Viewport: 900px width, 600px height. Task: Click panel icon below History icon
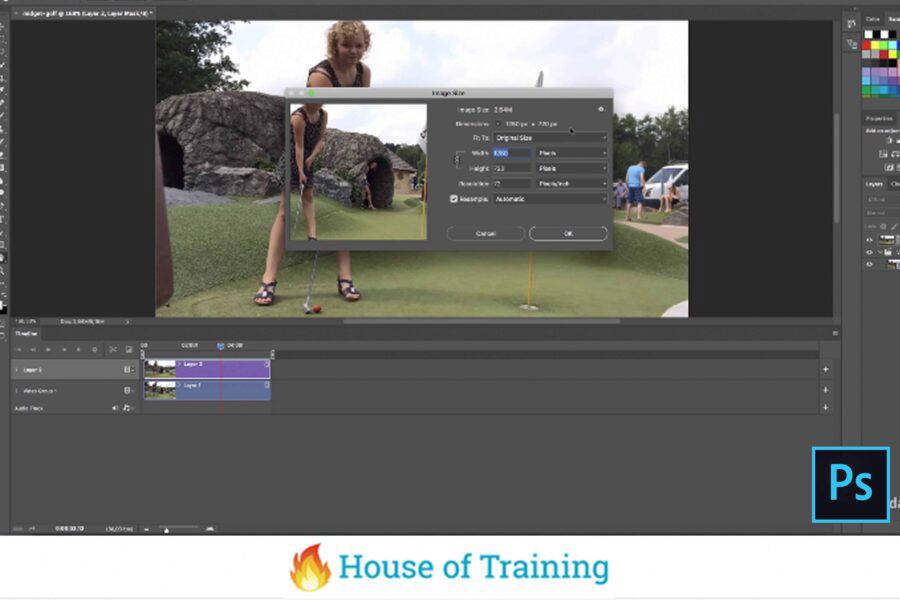pos(851,44)
